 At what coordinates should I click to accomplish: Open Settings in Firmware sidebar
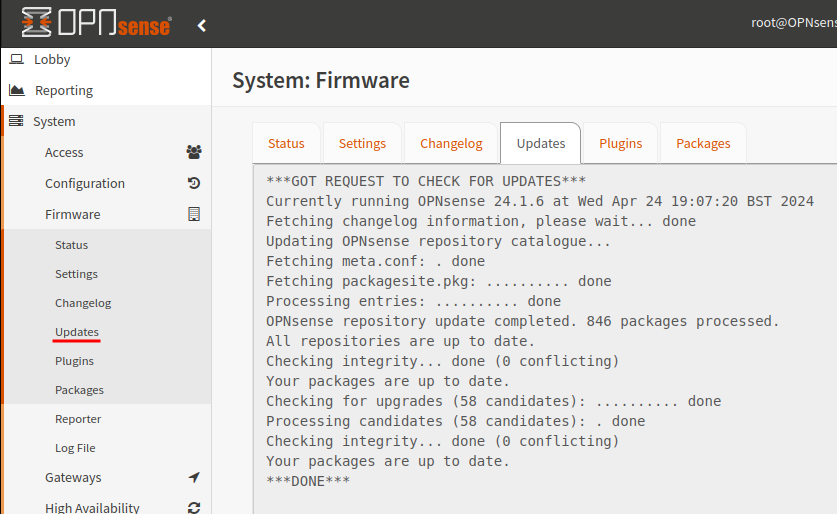tap(76, 274)
